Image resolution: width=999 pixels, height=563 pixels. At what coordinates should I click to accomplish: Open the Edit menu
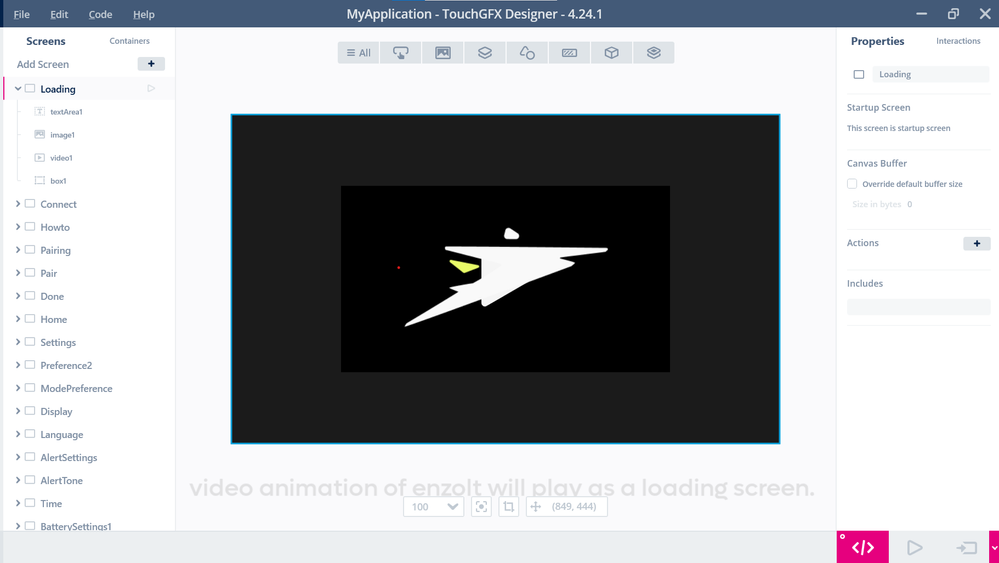coord(59,14)
